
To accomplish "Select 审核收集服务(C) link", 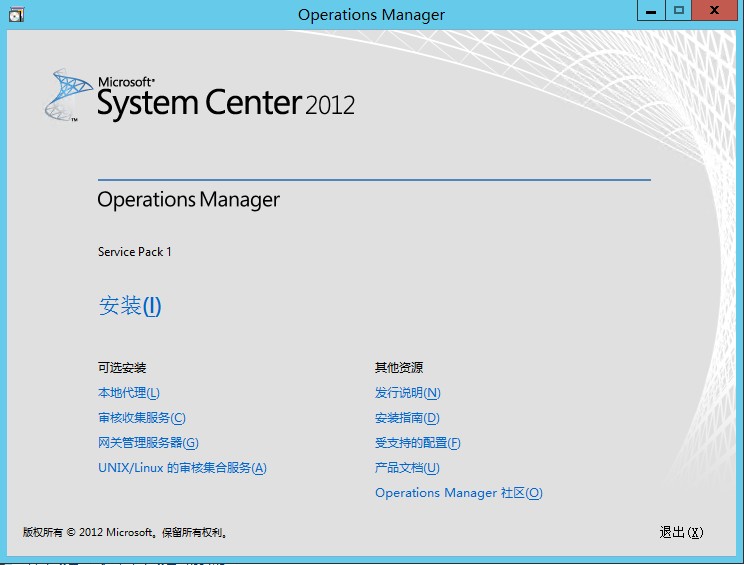I will pyautogui.click(x=141, y=418).
